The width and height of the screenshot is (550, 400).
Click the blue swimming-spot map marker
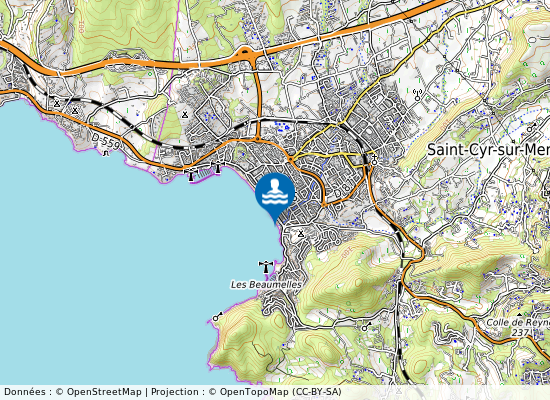pos(275,198)
